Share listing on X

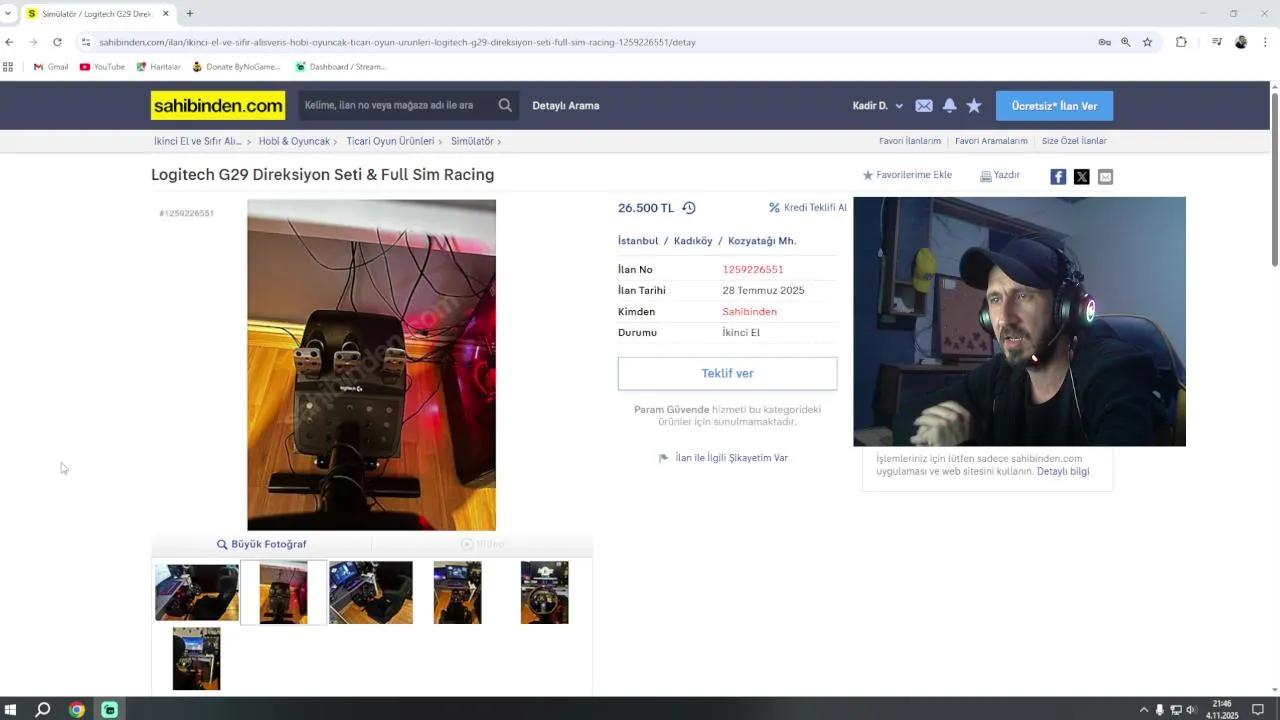tap(1082, 177)
